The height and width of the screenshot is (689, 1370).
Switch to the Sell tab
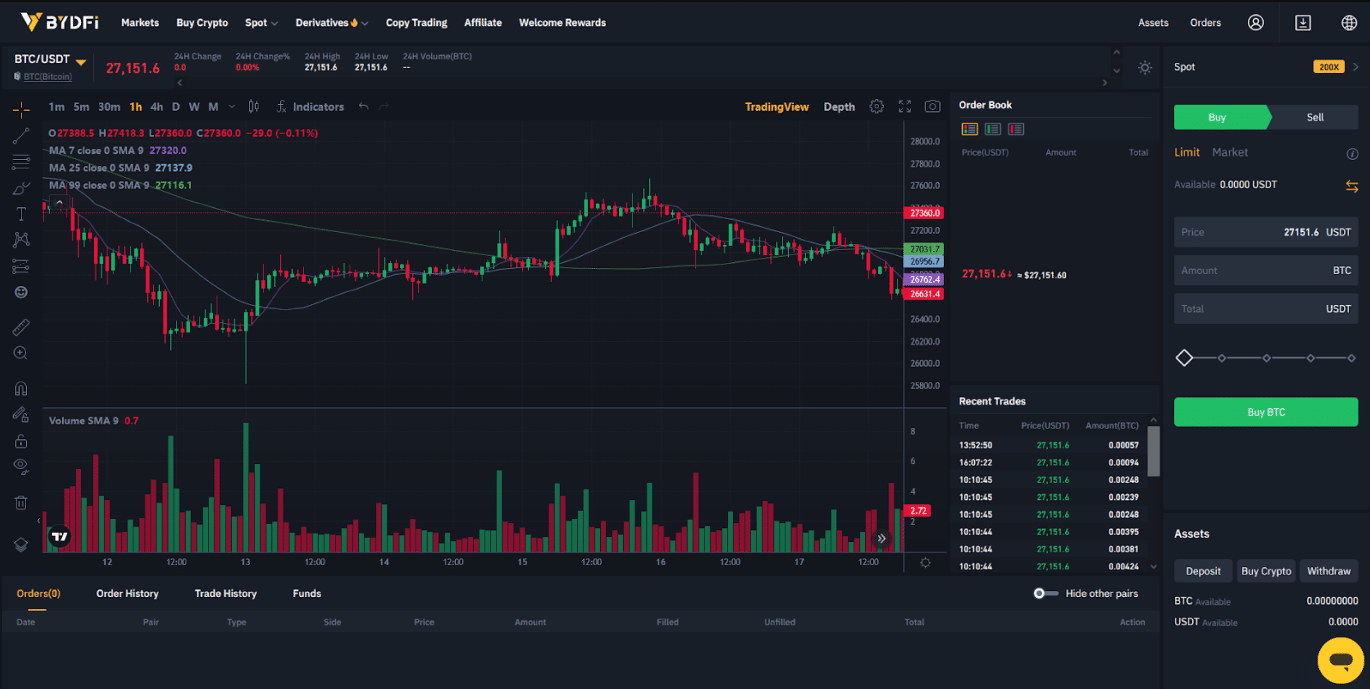[1314, 117]
